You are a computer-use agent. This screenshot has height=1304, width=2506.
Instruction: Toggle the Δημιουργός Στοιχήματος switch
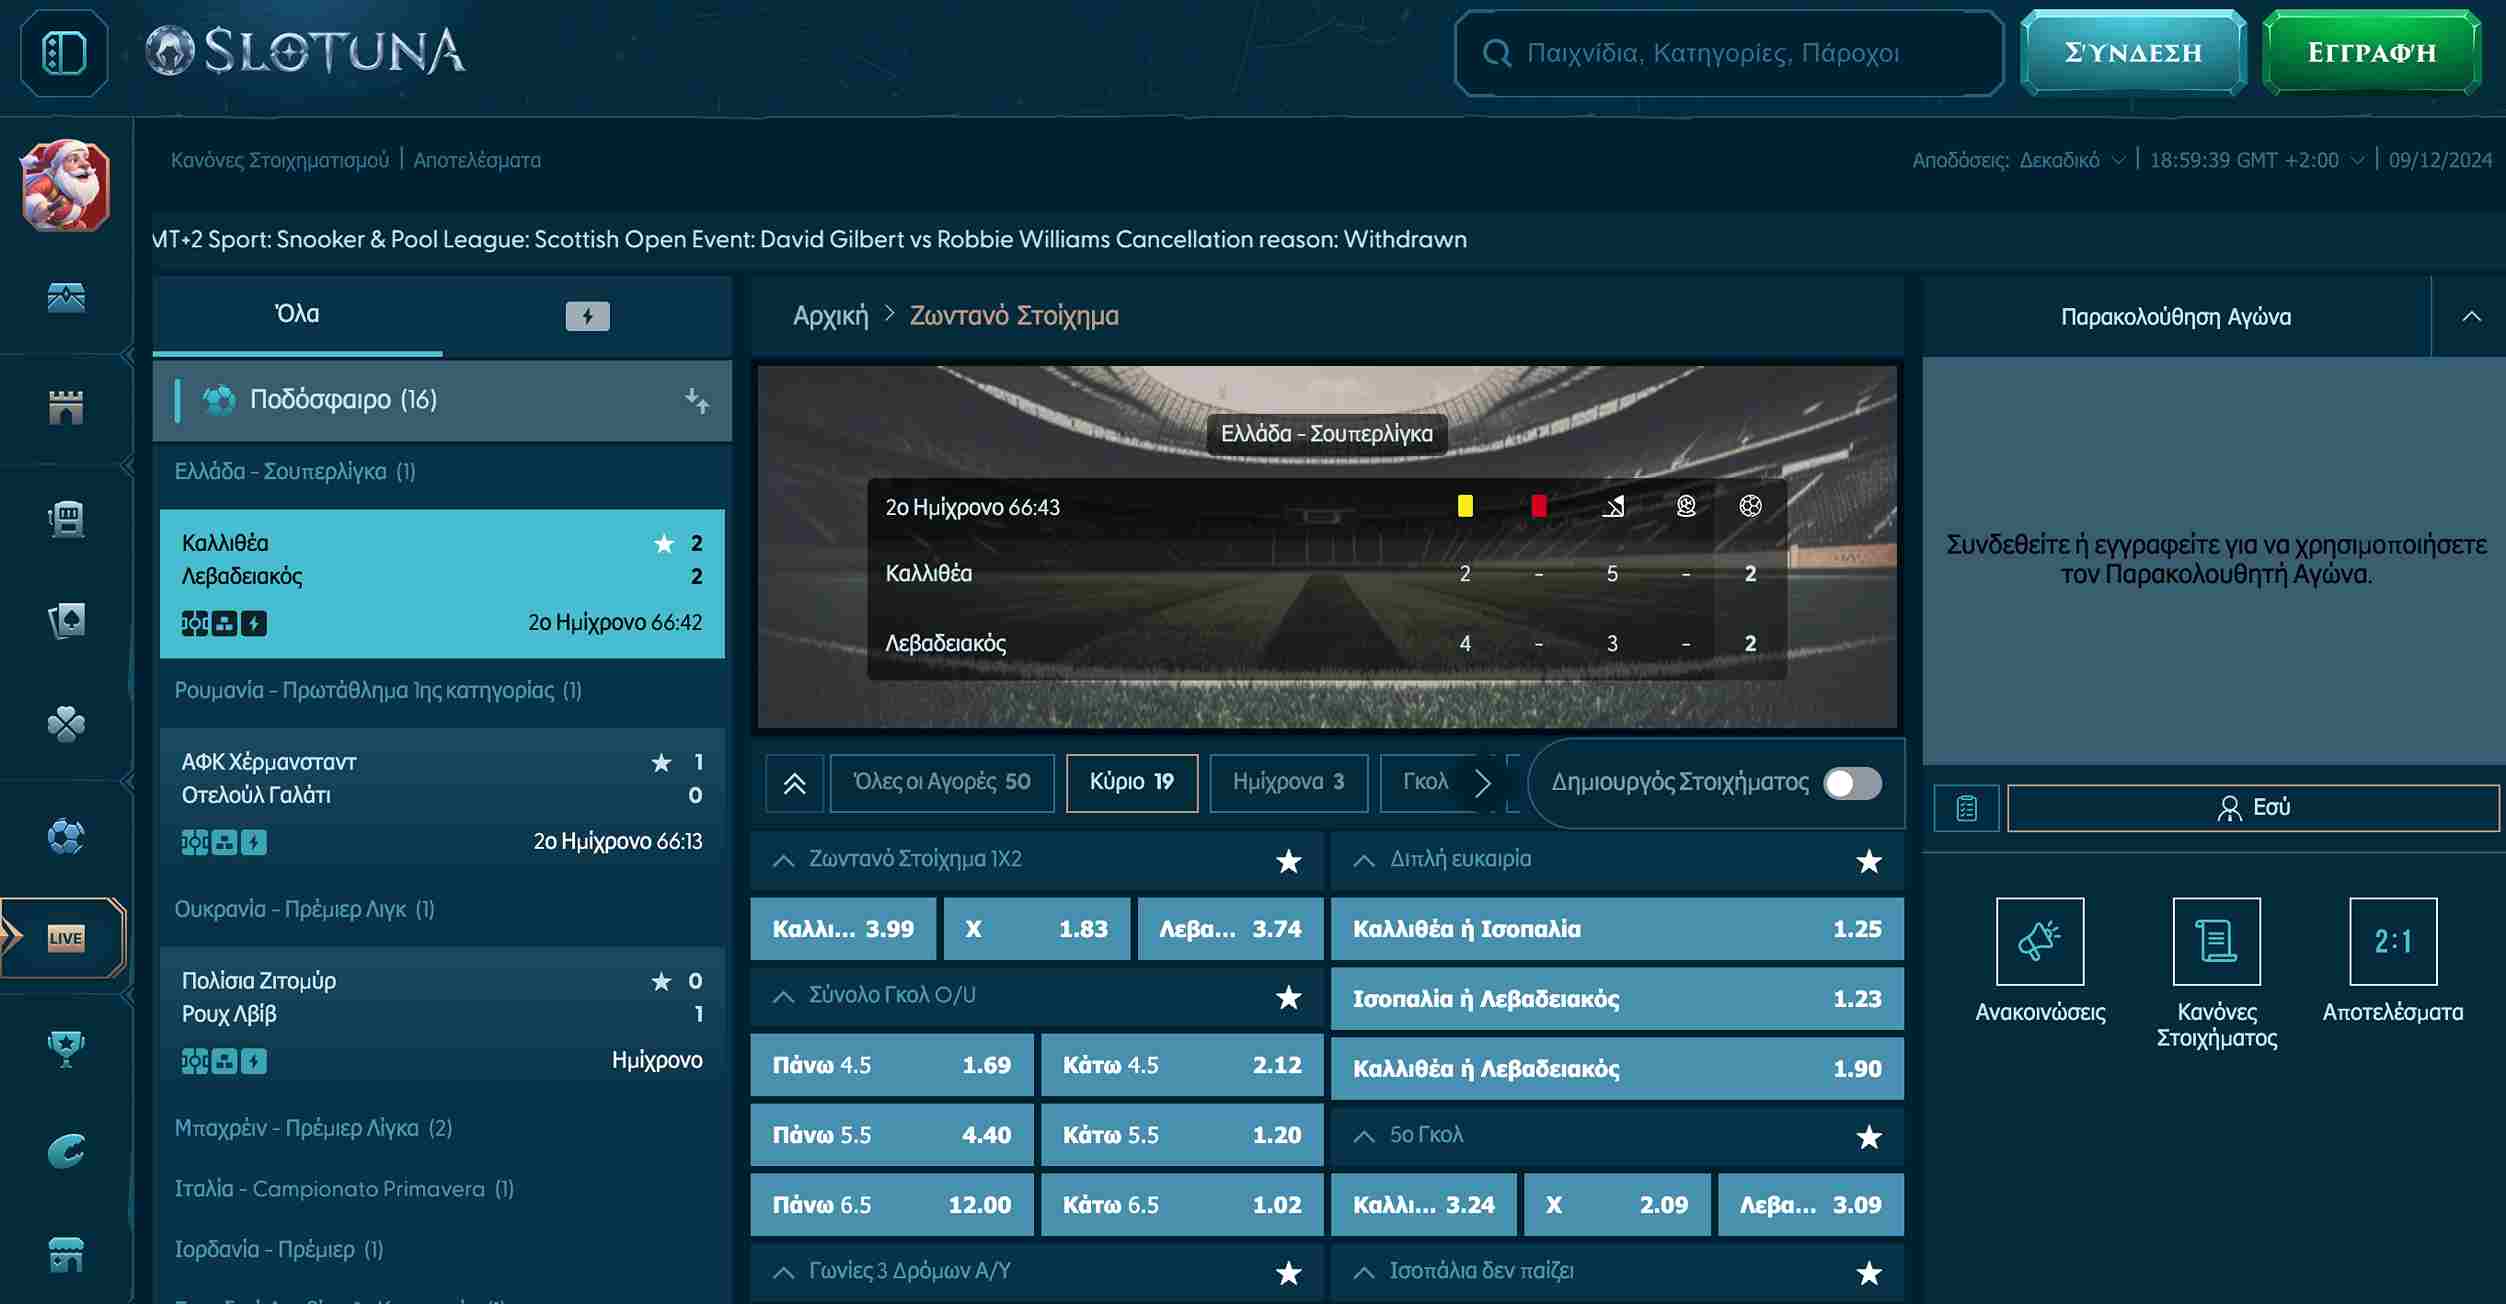(1852, 783)
